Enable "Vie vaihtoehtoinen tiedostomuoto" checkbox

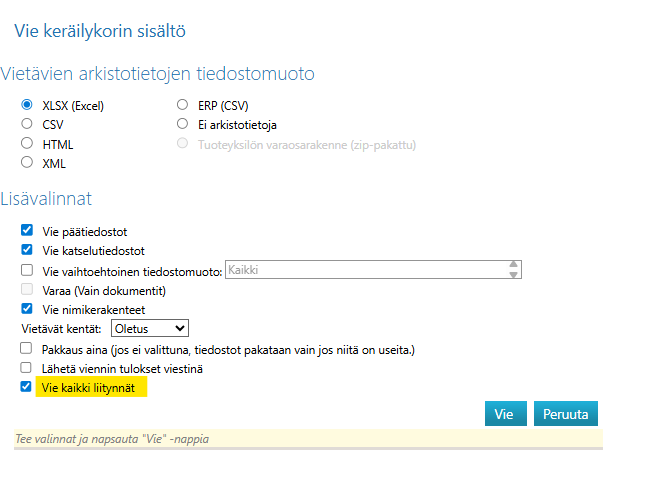tap(27, 270)
